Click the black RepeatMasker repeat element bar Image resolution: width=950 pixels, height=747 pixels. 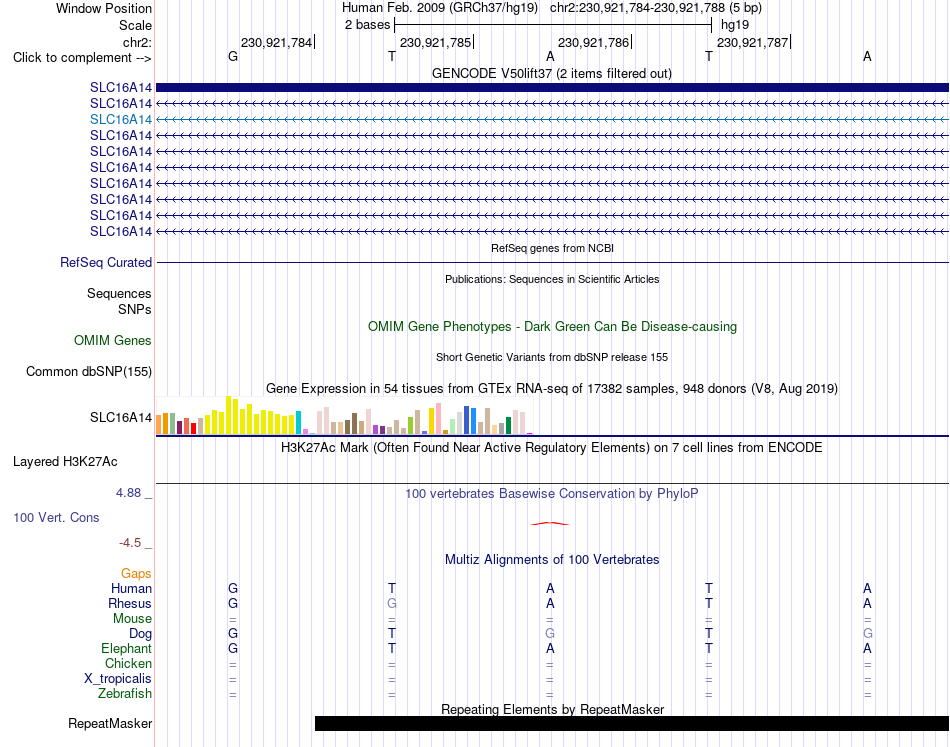[631, 723]
